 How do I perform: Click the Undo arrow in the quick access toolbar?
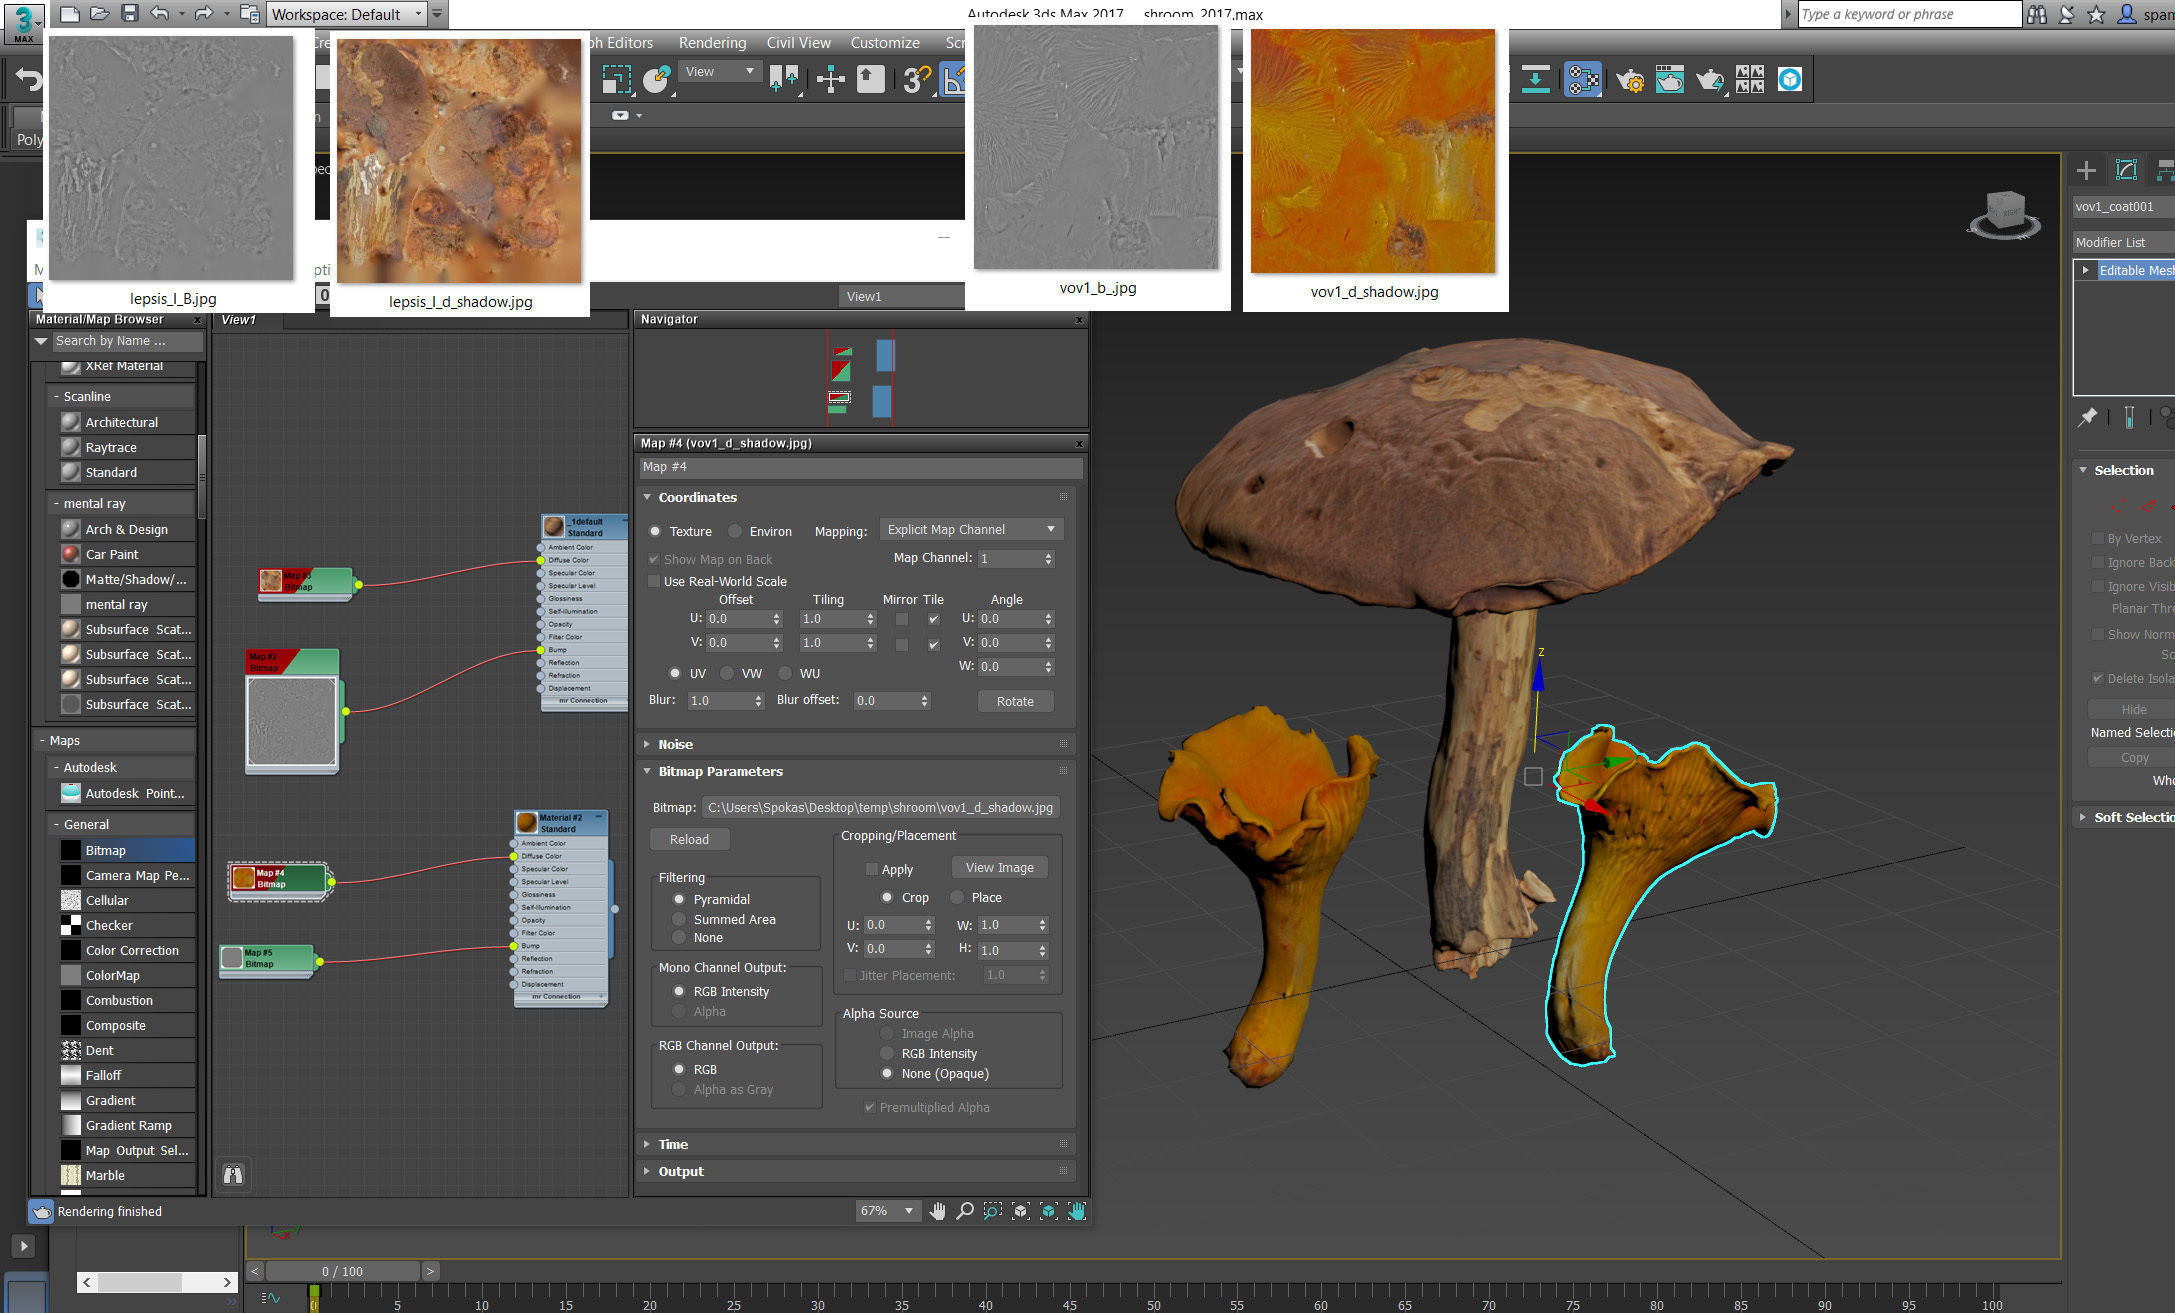point(159,14)
